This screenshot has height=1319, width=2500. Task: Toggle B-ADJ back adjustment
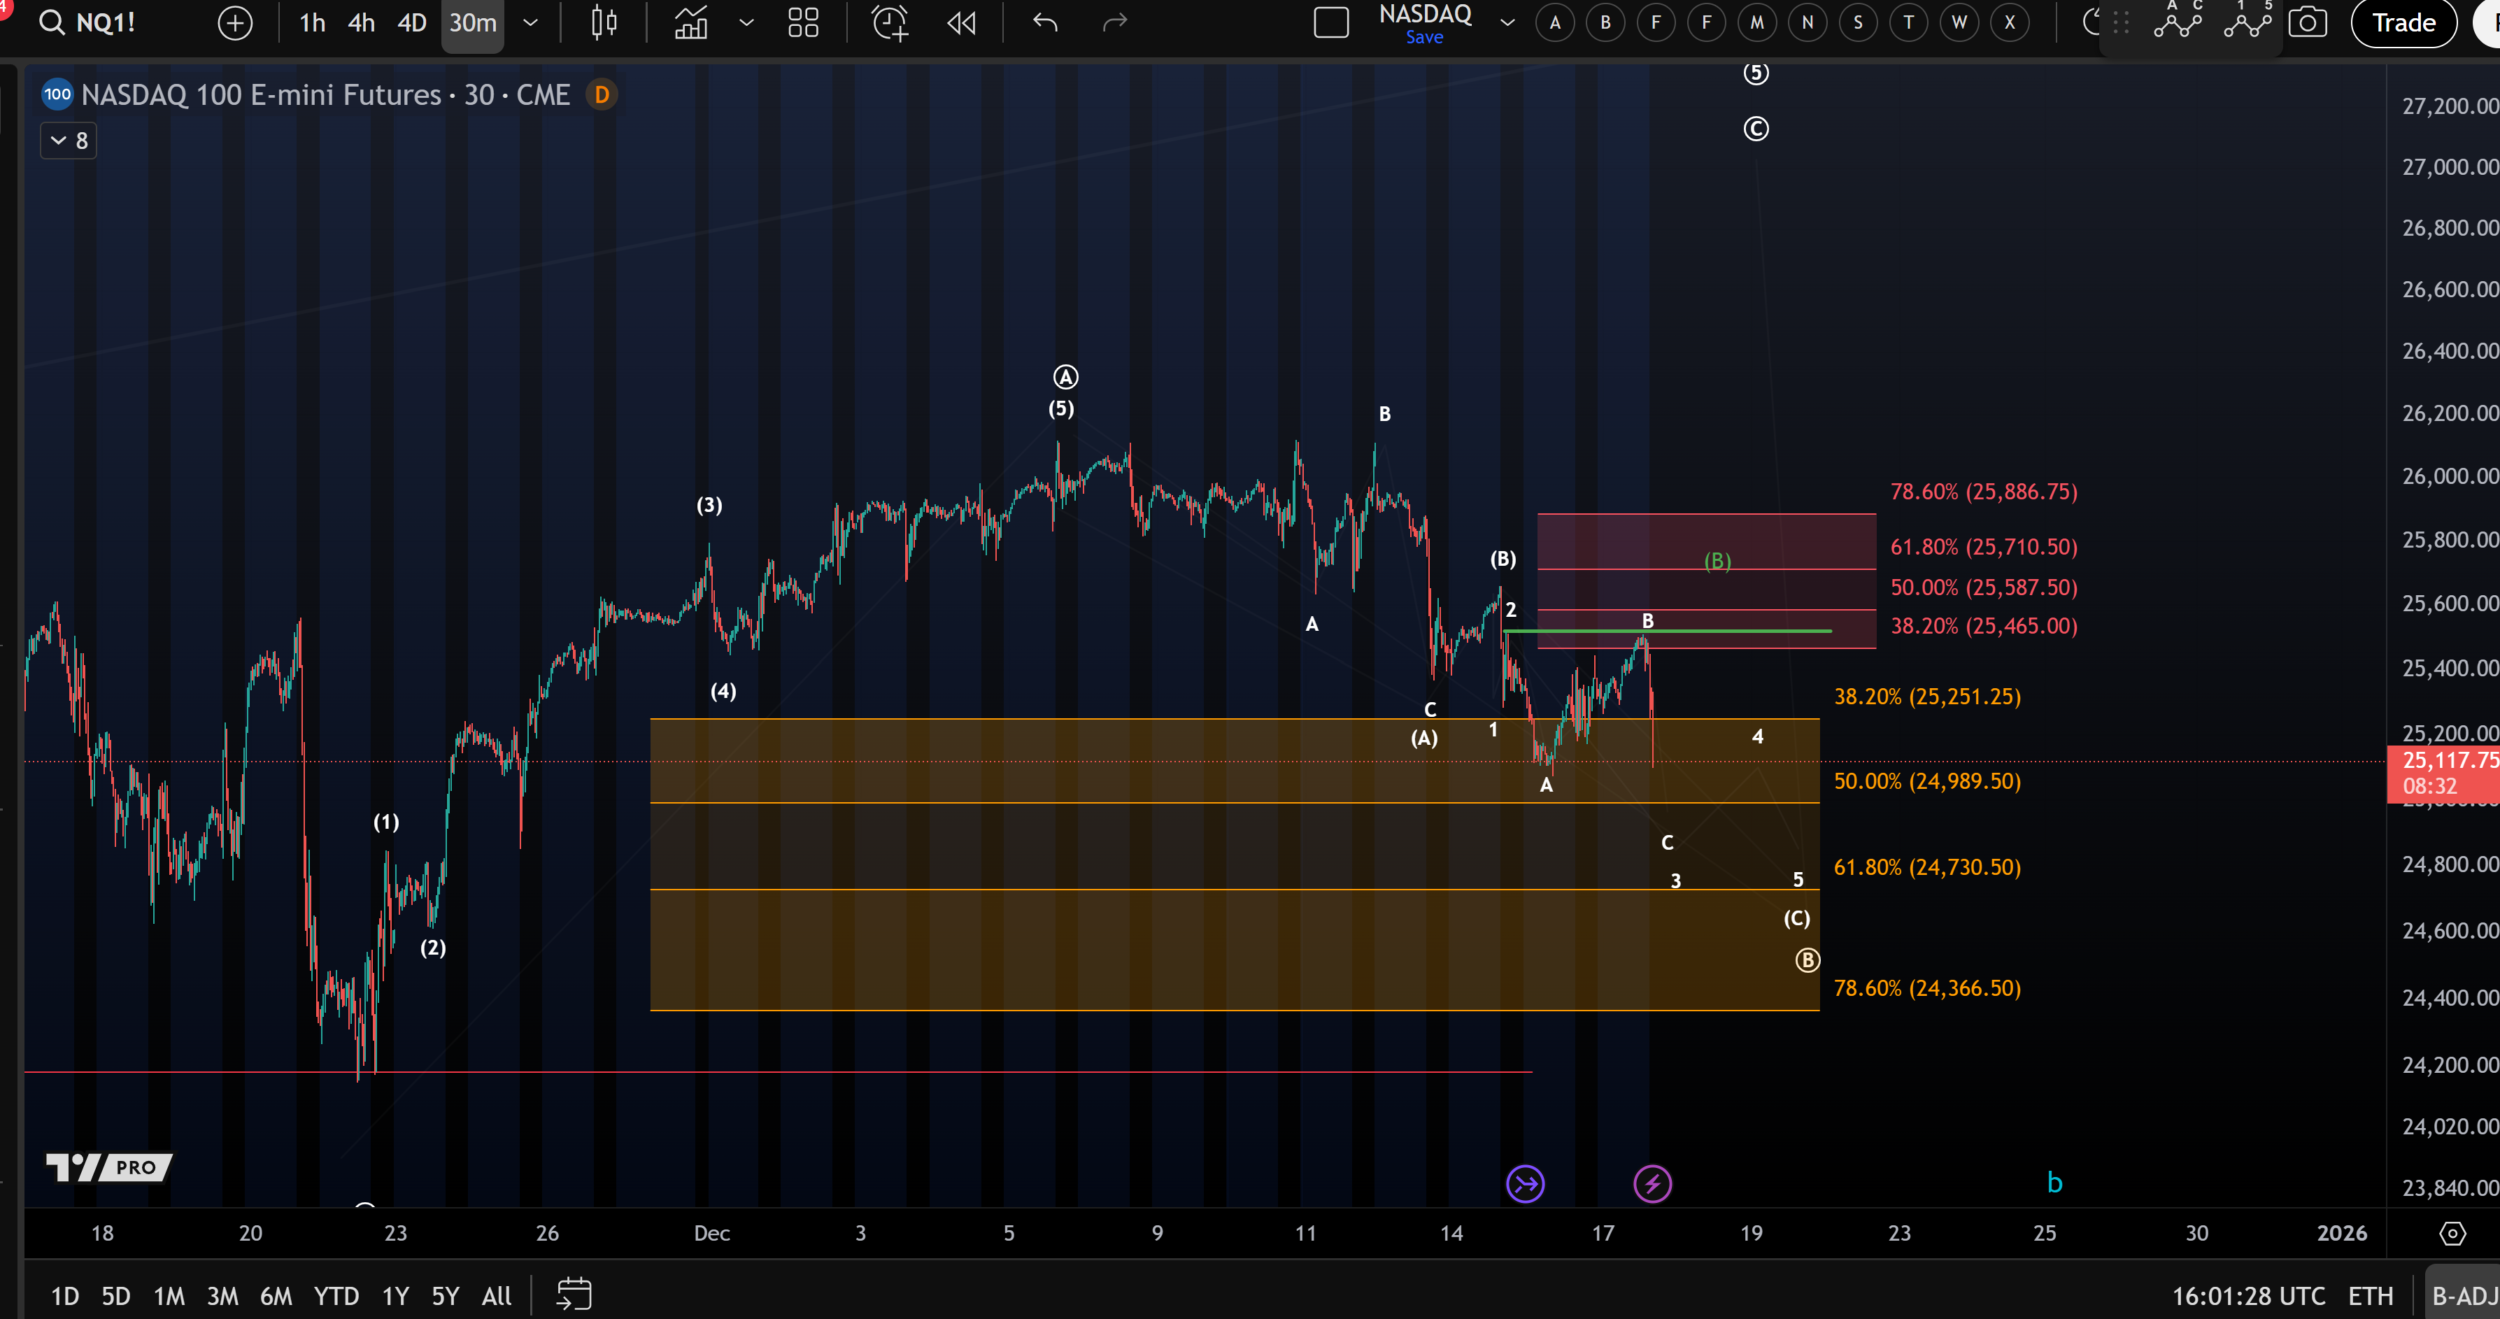2464,1296
